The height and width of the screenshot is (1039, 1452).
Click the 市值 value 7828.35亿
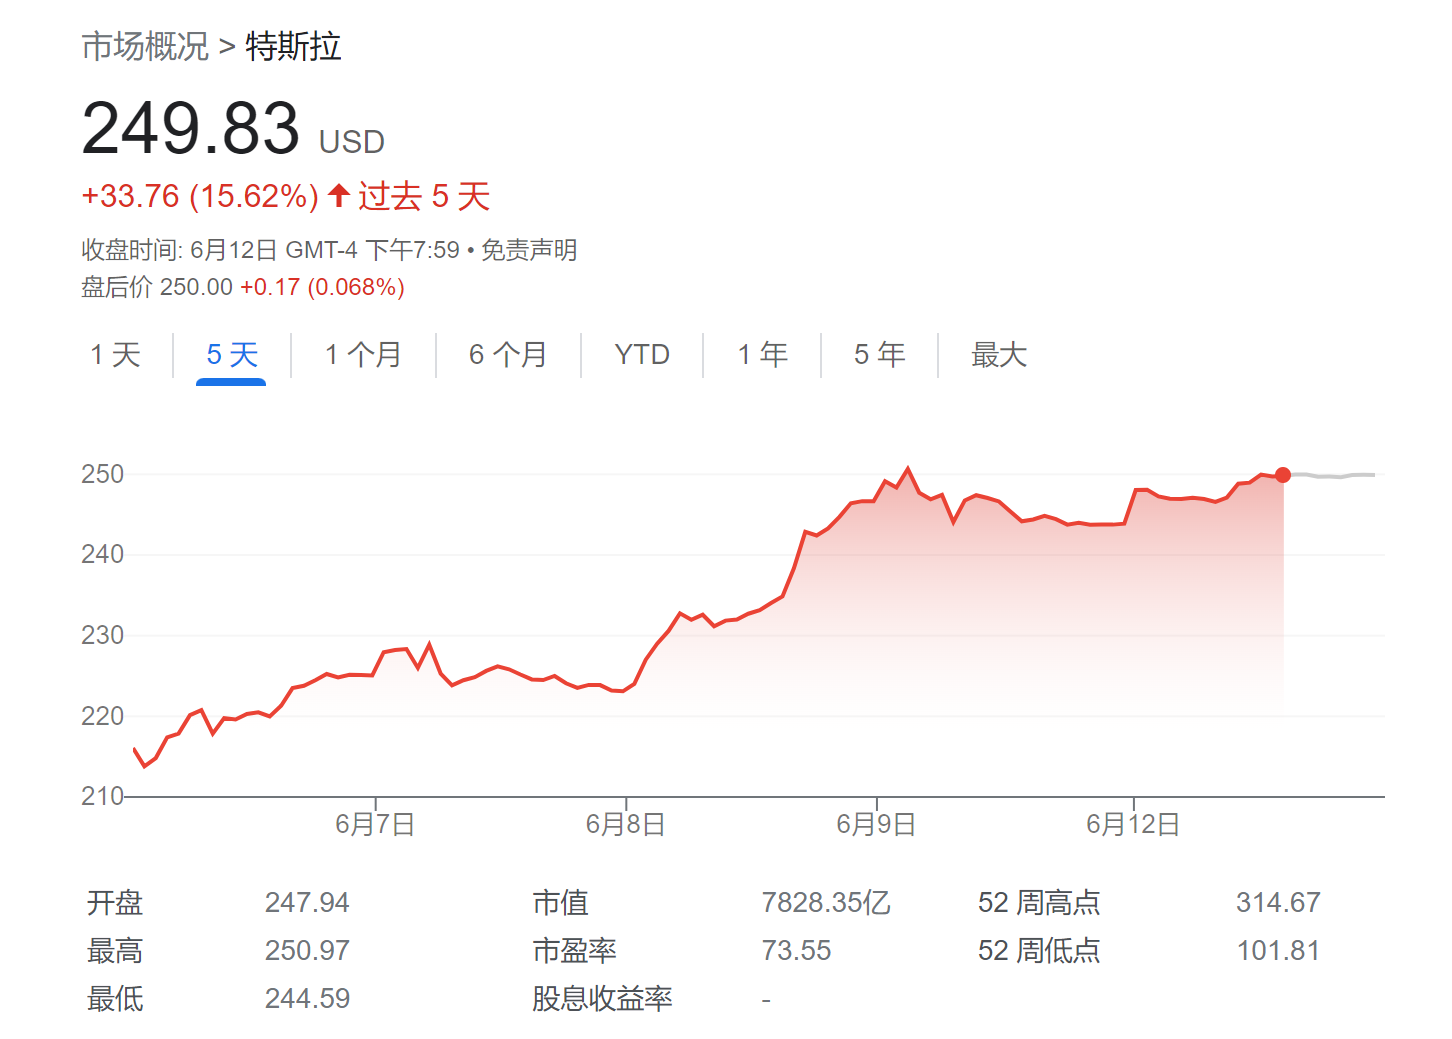(826, 903)
